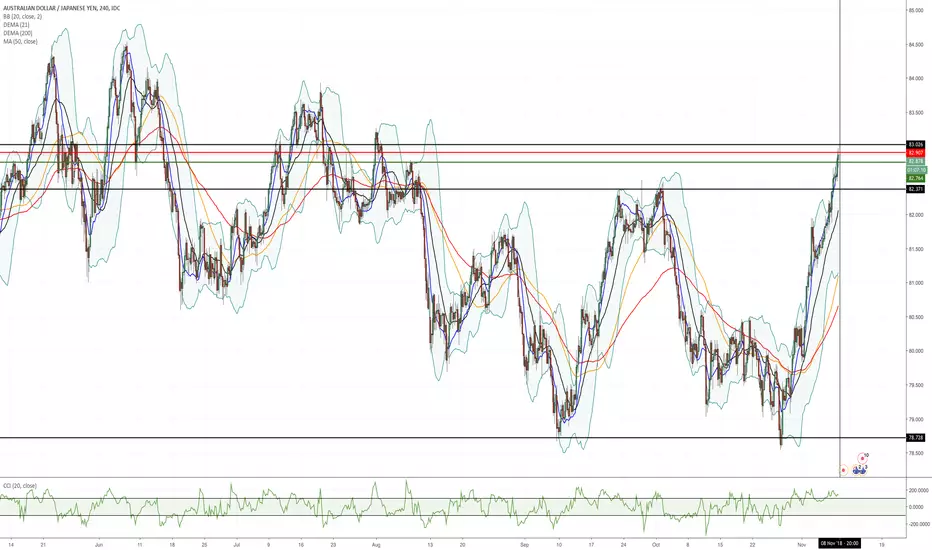Image resolution: width=932 pixels, height=550 pixels.
Task: Click the black 83.026 price label
Action: point(916,144)
